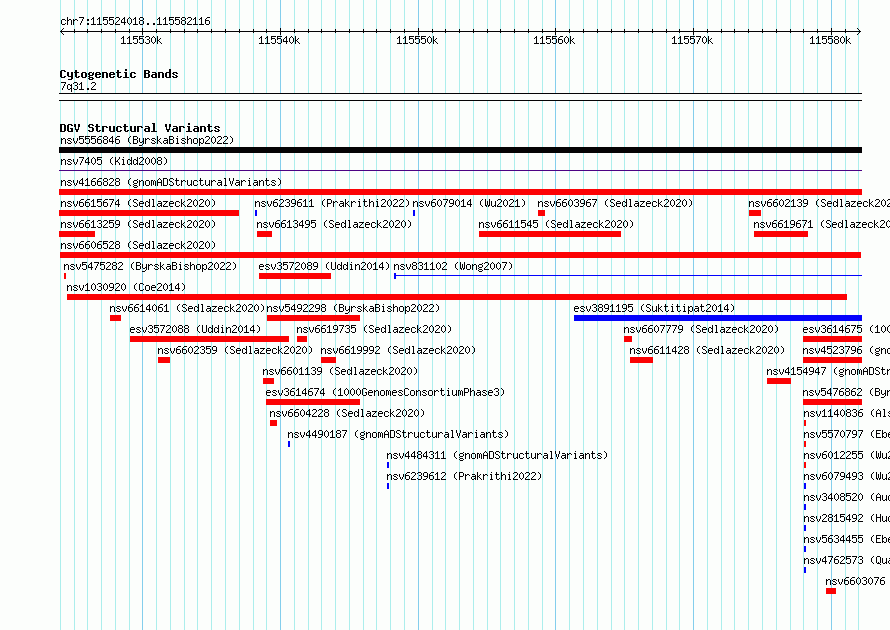Select nsv6601139 (Sedlazeck2020) label
Image resolution: width=890 pixels, height=630 pixels.
click(x=340, y=371)
